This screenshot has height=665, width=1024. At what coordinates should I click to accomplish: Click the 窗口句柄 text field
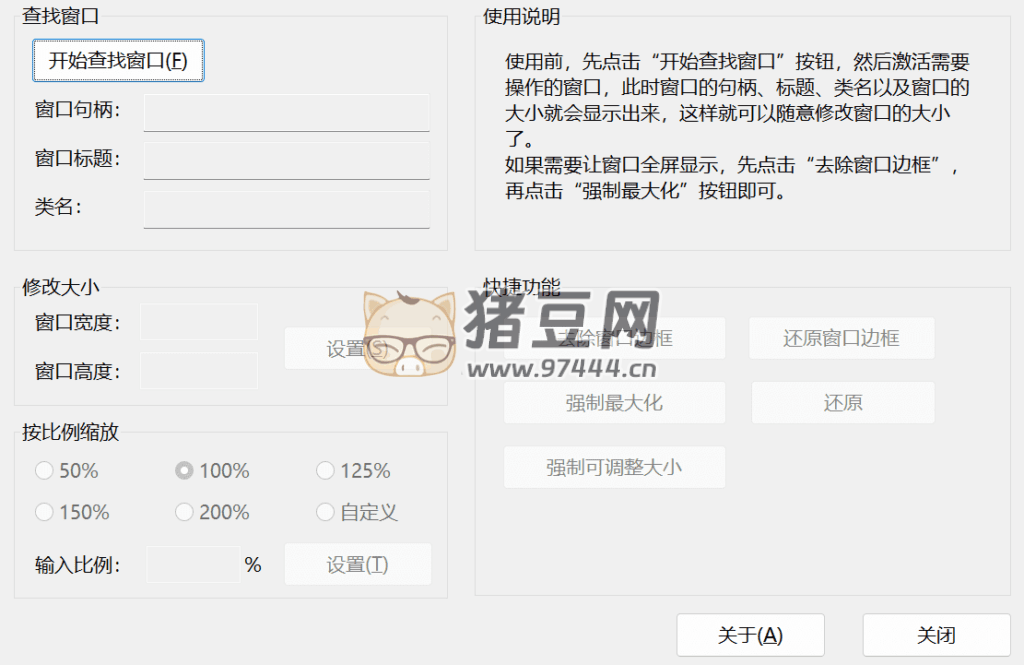(286, 112)
